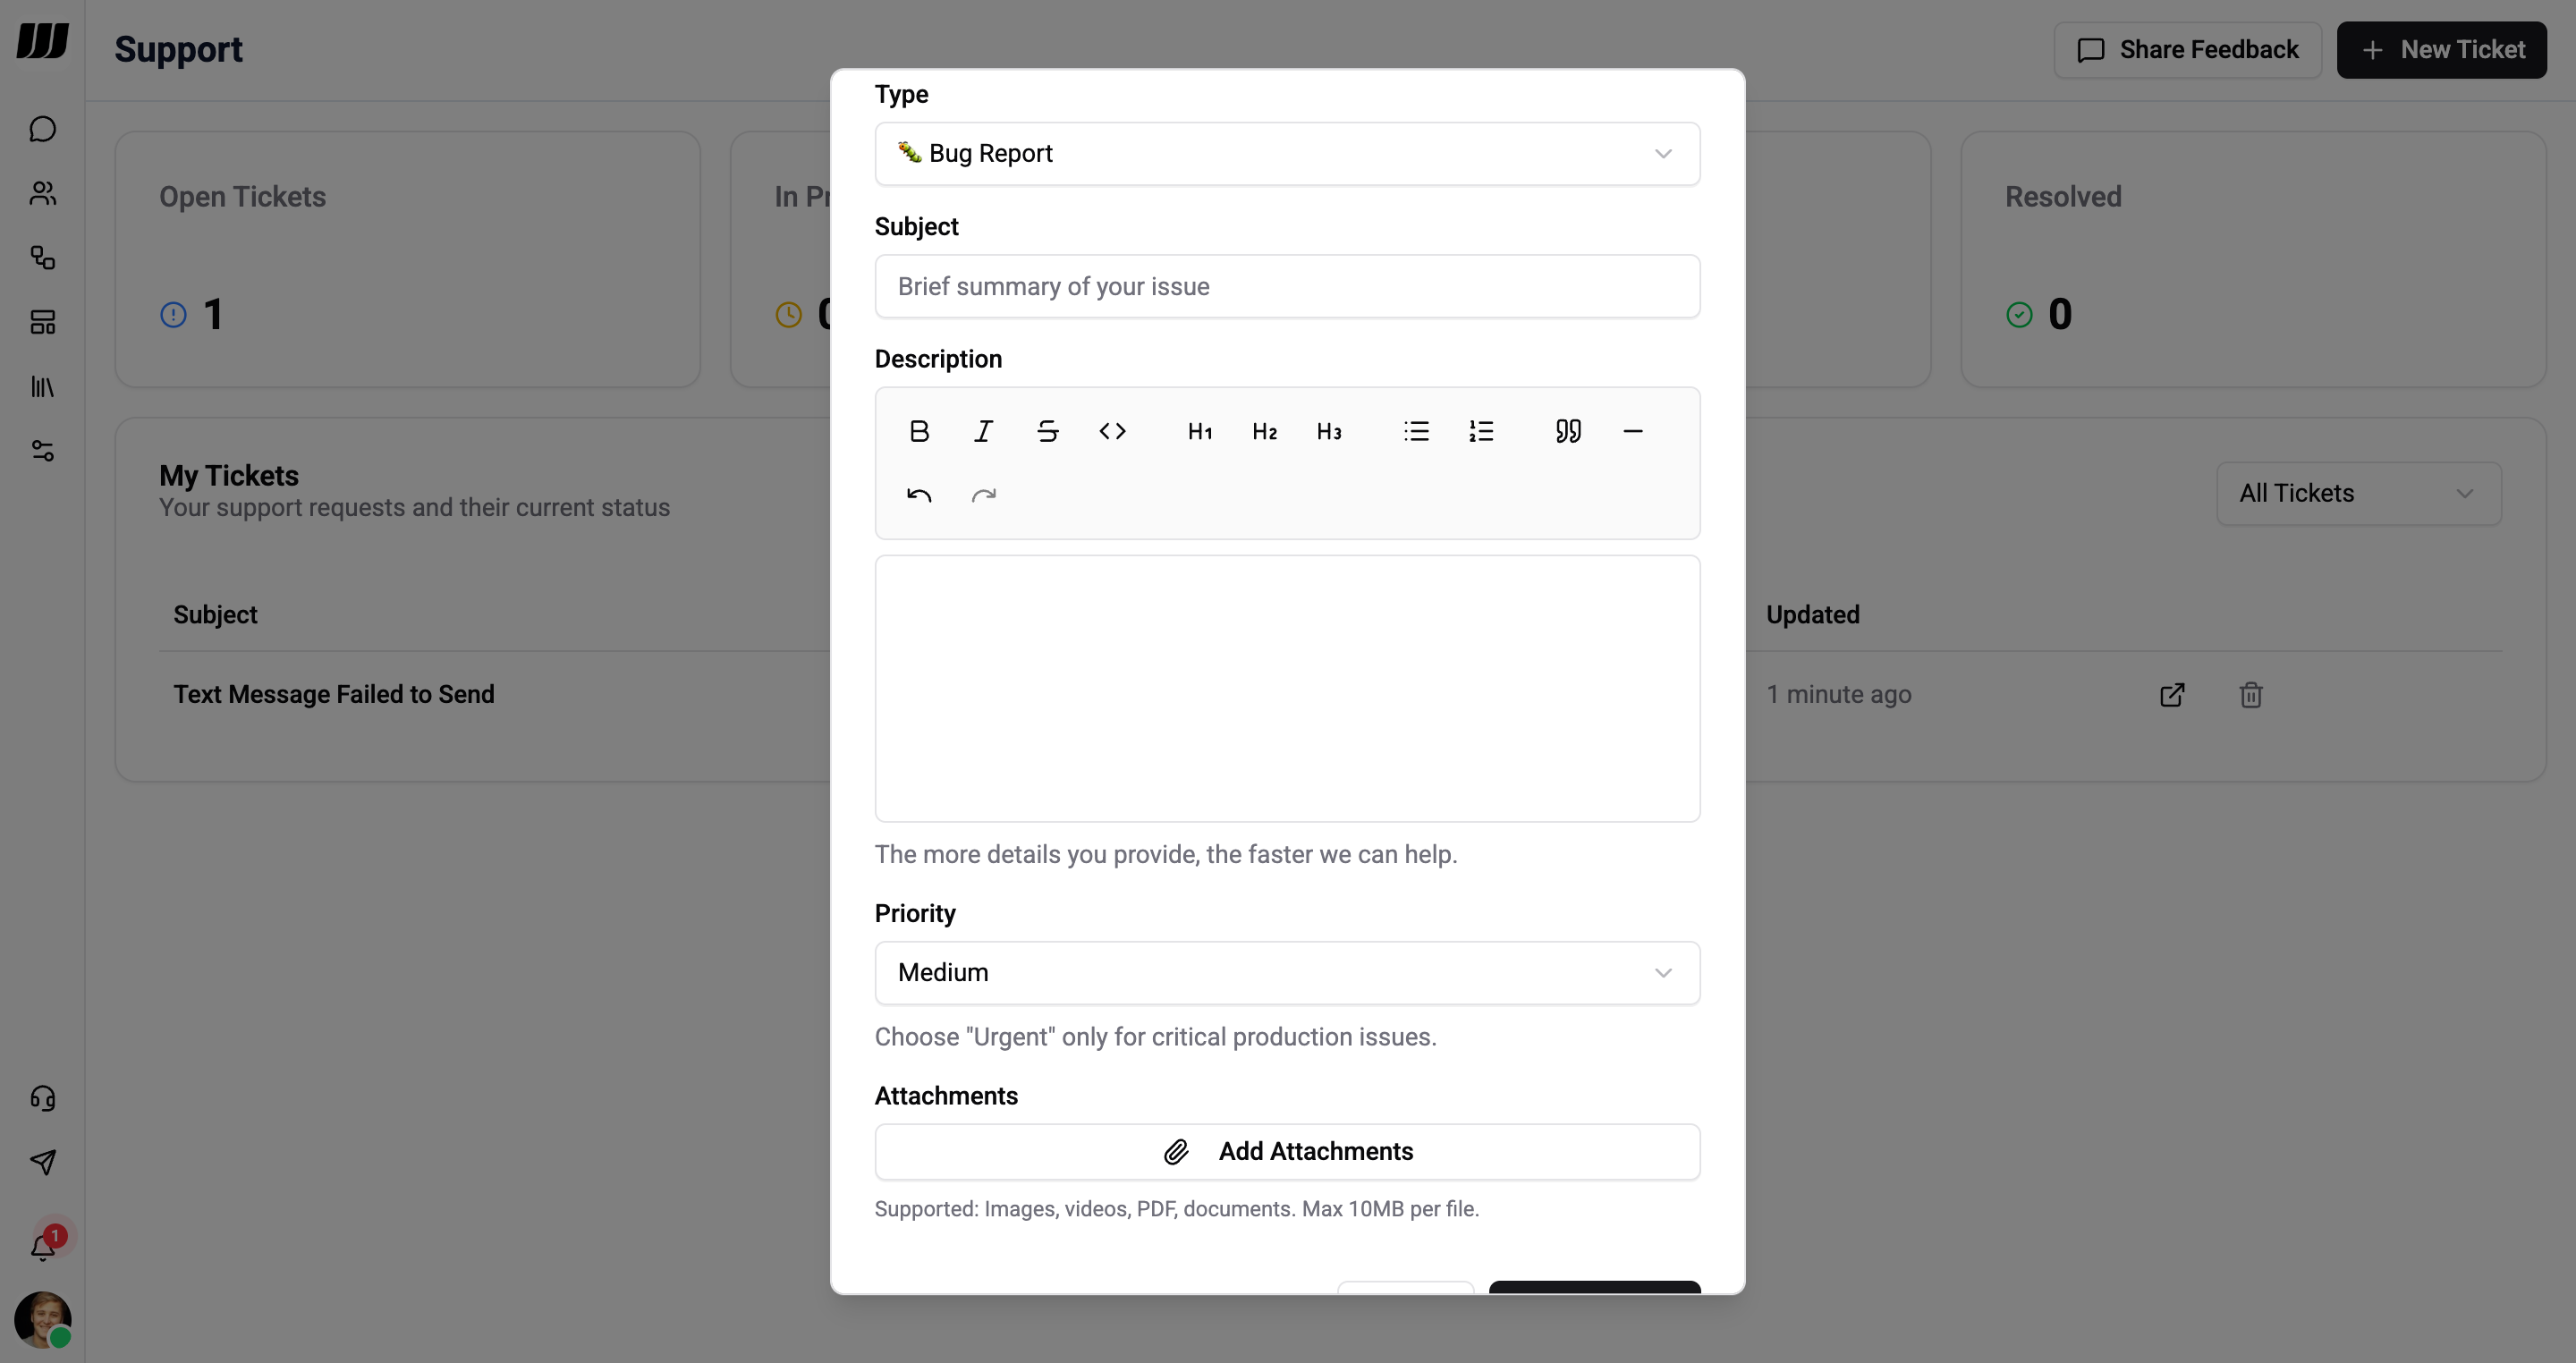Viewport: 2576px width, 1363px height.
Task: Insert a horizontal rule in the description
Action: (x=1633, y=431)
